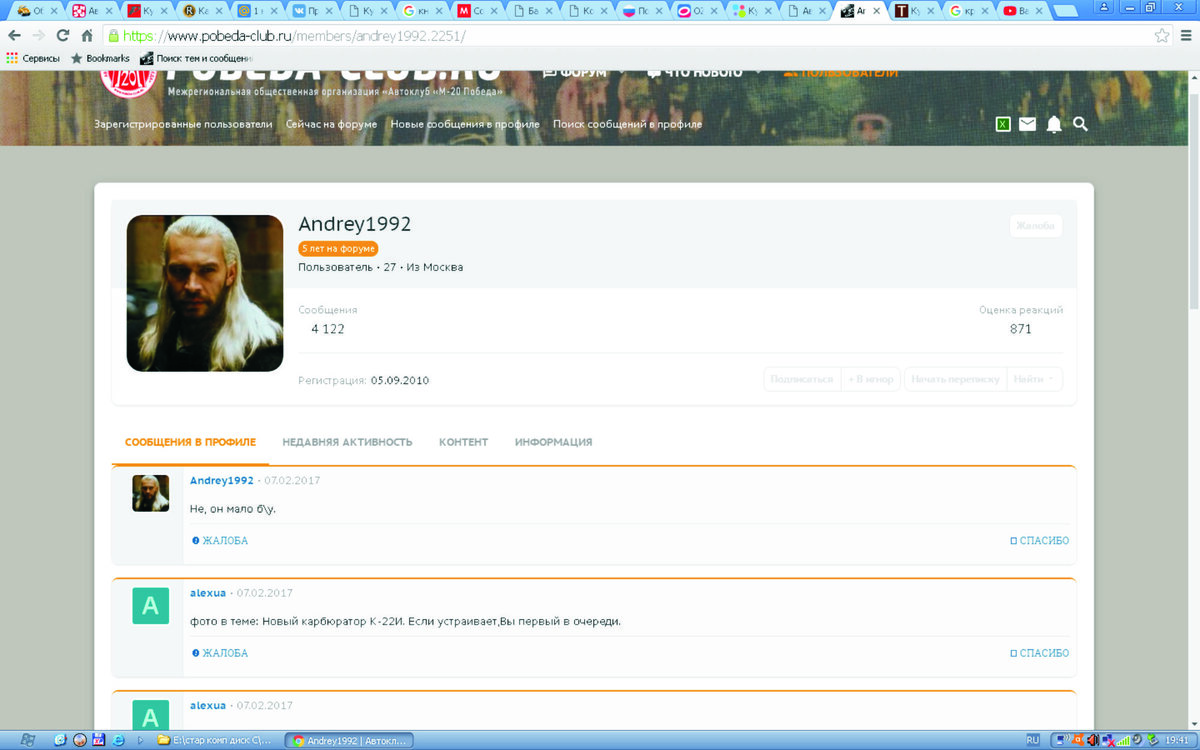Viewport: 1200px width, 750px height.
Task: Click the browser home icon
Action: point(87,35)
